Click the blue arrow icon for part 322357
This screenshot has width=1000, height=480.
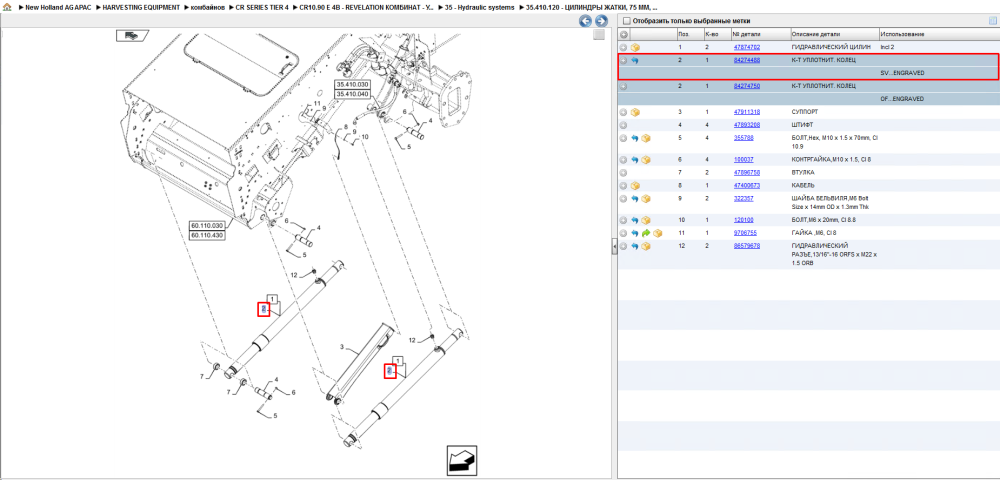pyautogui.click(x=635, y=199)
